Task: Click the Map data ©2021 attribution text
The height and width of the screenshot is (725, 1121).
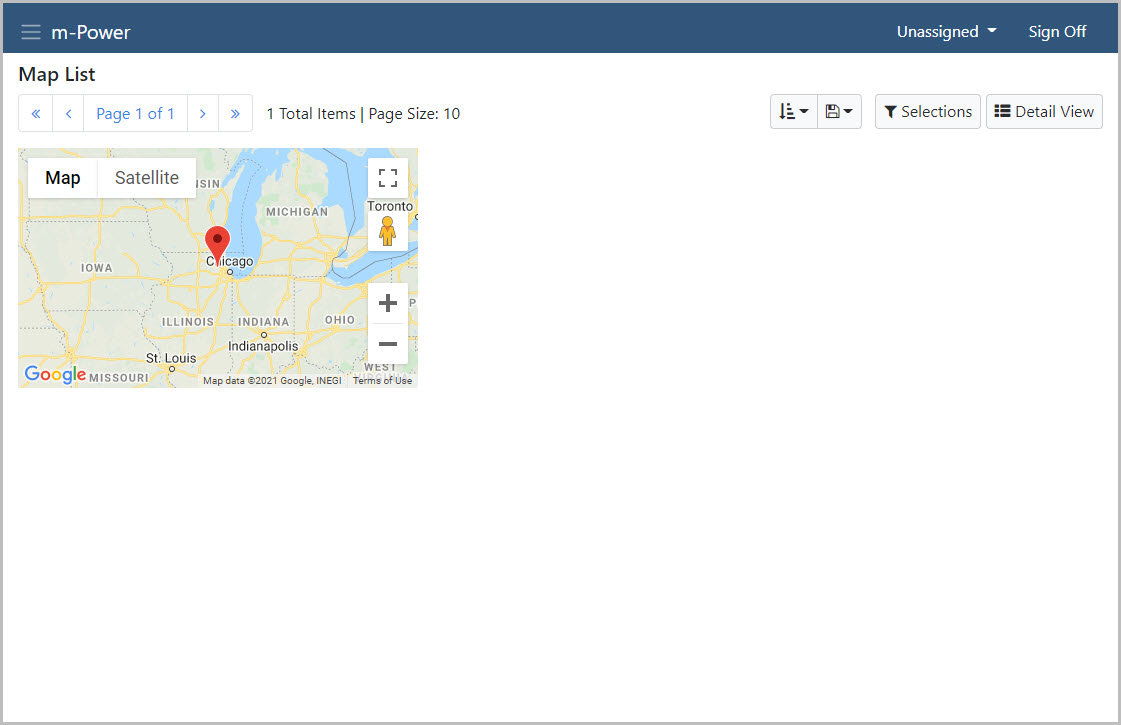Action: click(272, 380)
